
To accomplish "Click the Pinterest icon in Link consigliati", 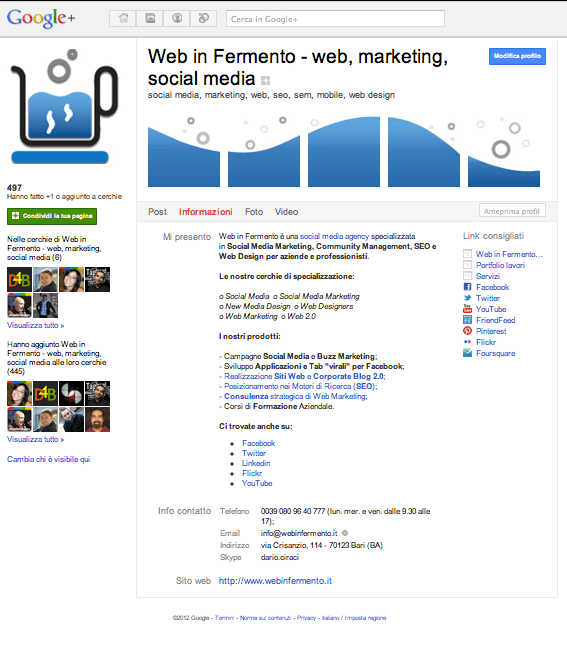I will point(467,330).
